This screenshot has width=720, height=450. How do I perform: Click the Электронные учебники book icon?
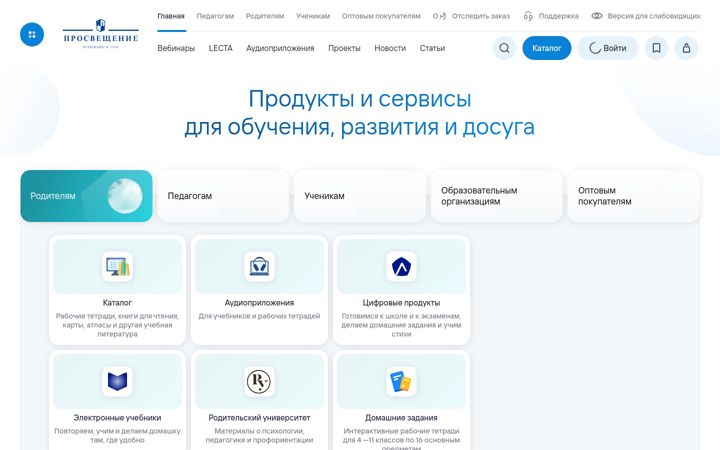[x=118, y=381]
